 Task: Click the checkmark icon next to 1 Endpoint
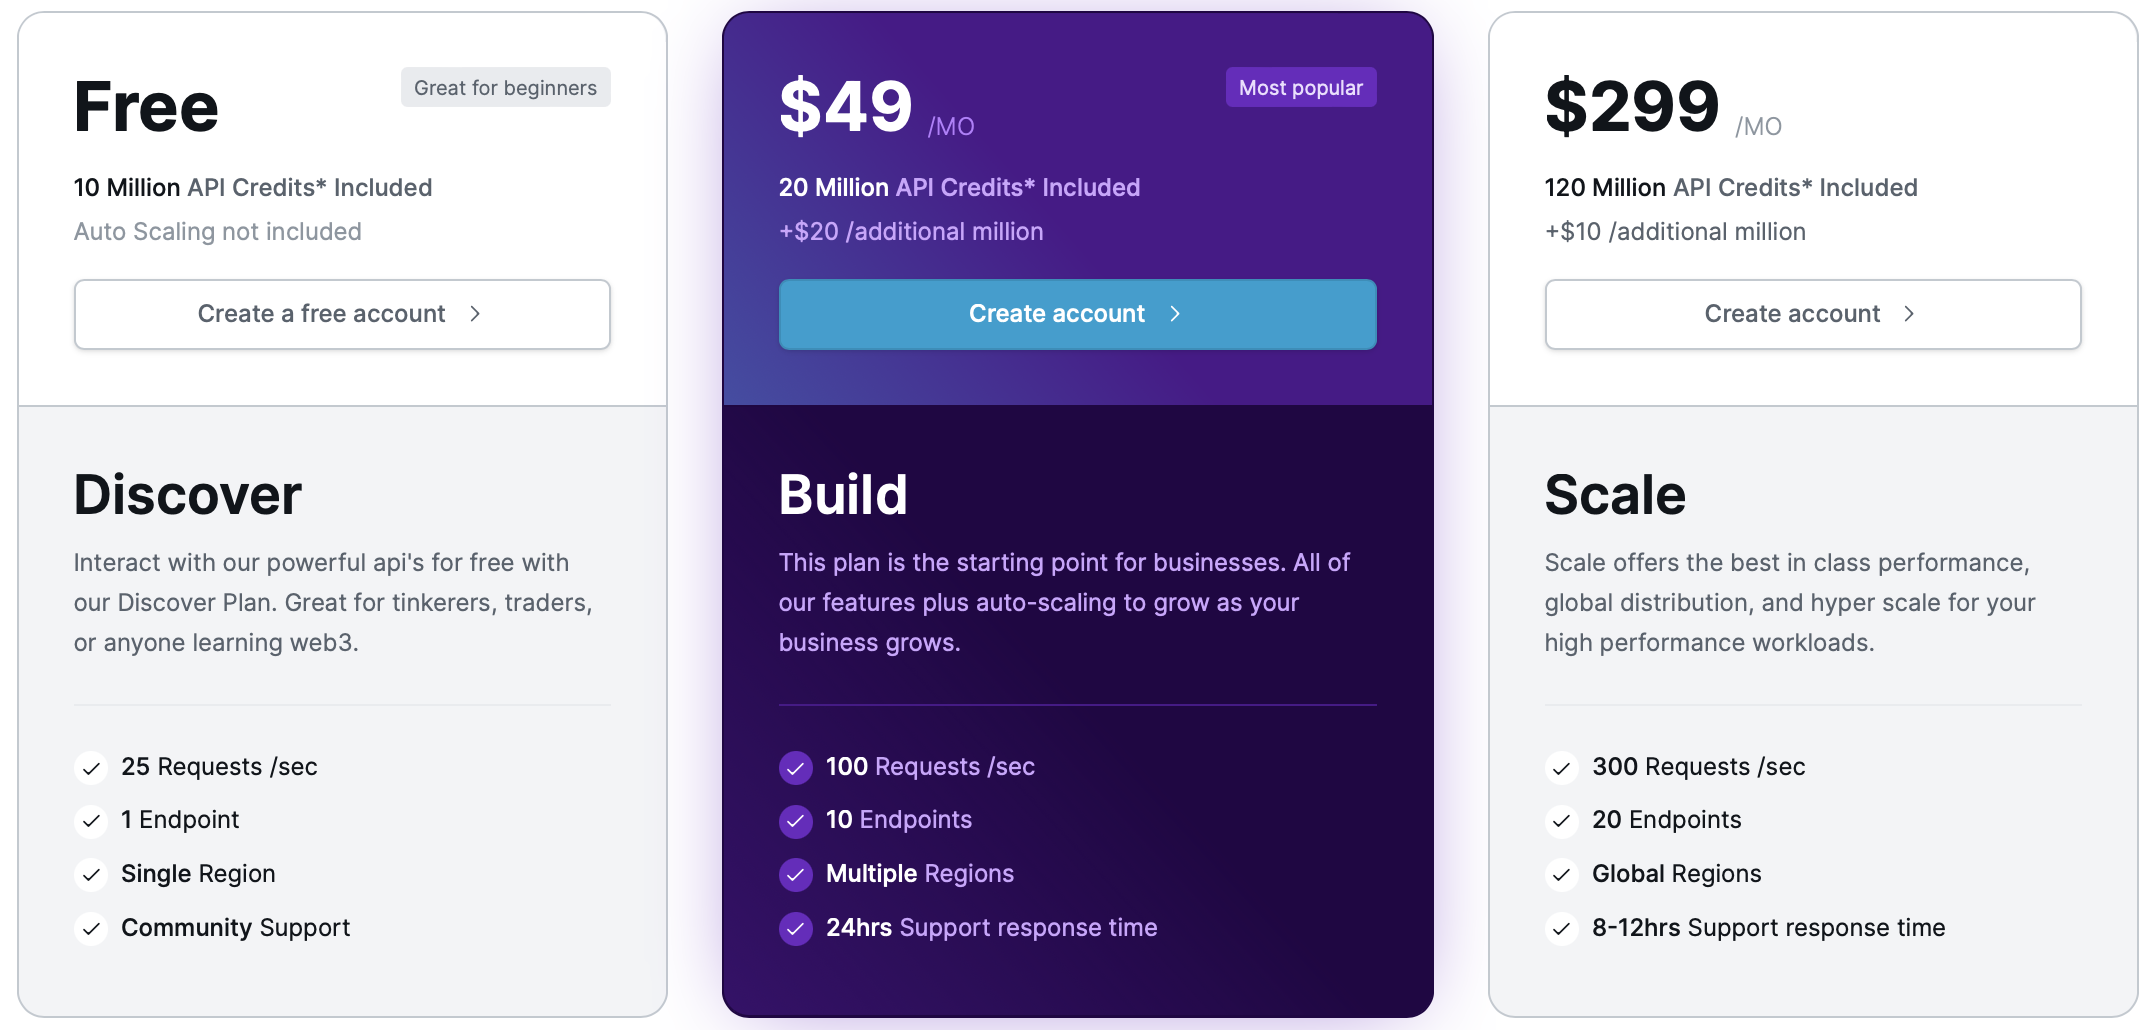pyautogui.click(x=91, y=821)
